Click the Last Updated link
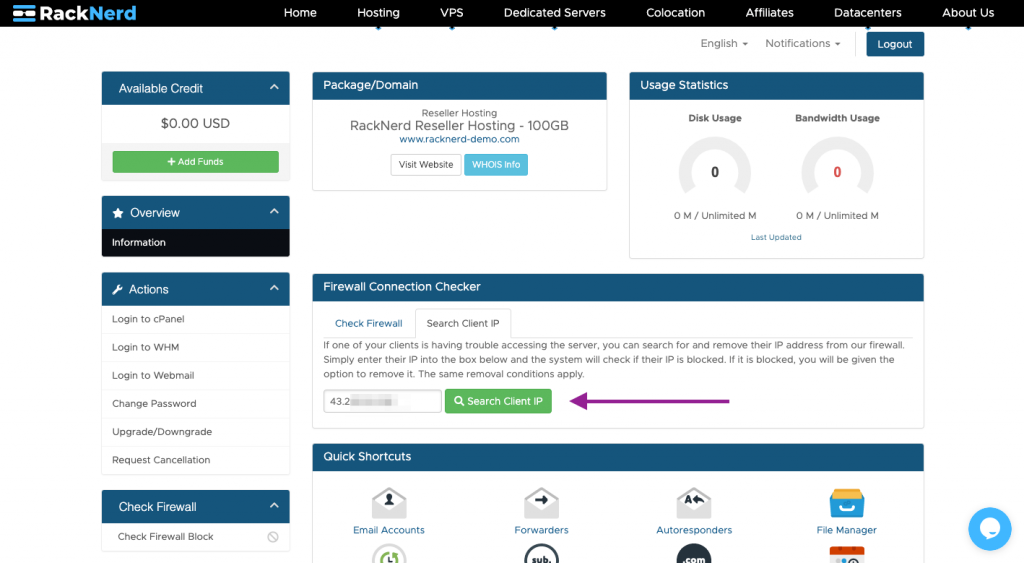Screen dimensions: 1024x563 (x=776, y=237)
